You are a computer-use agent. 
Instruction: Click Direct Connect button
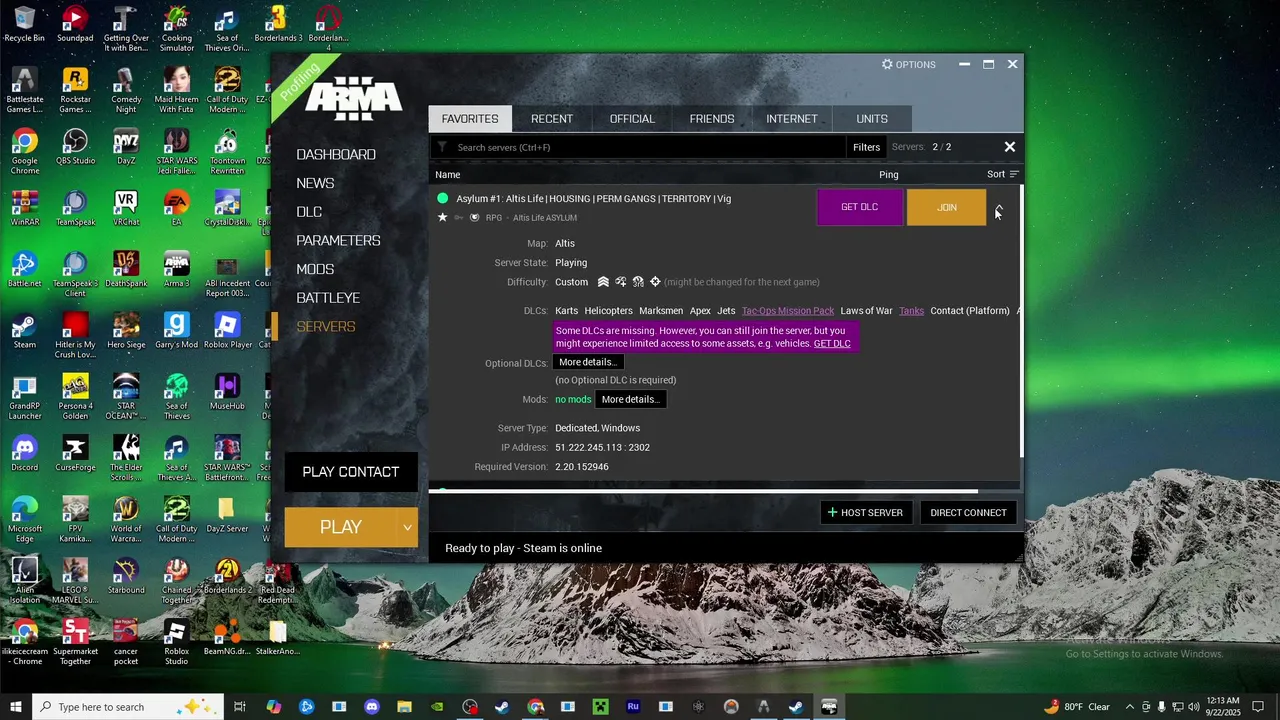pos(968,513)
